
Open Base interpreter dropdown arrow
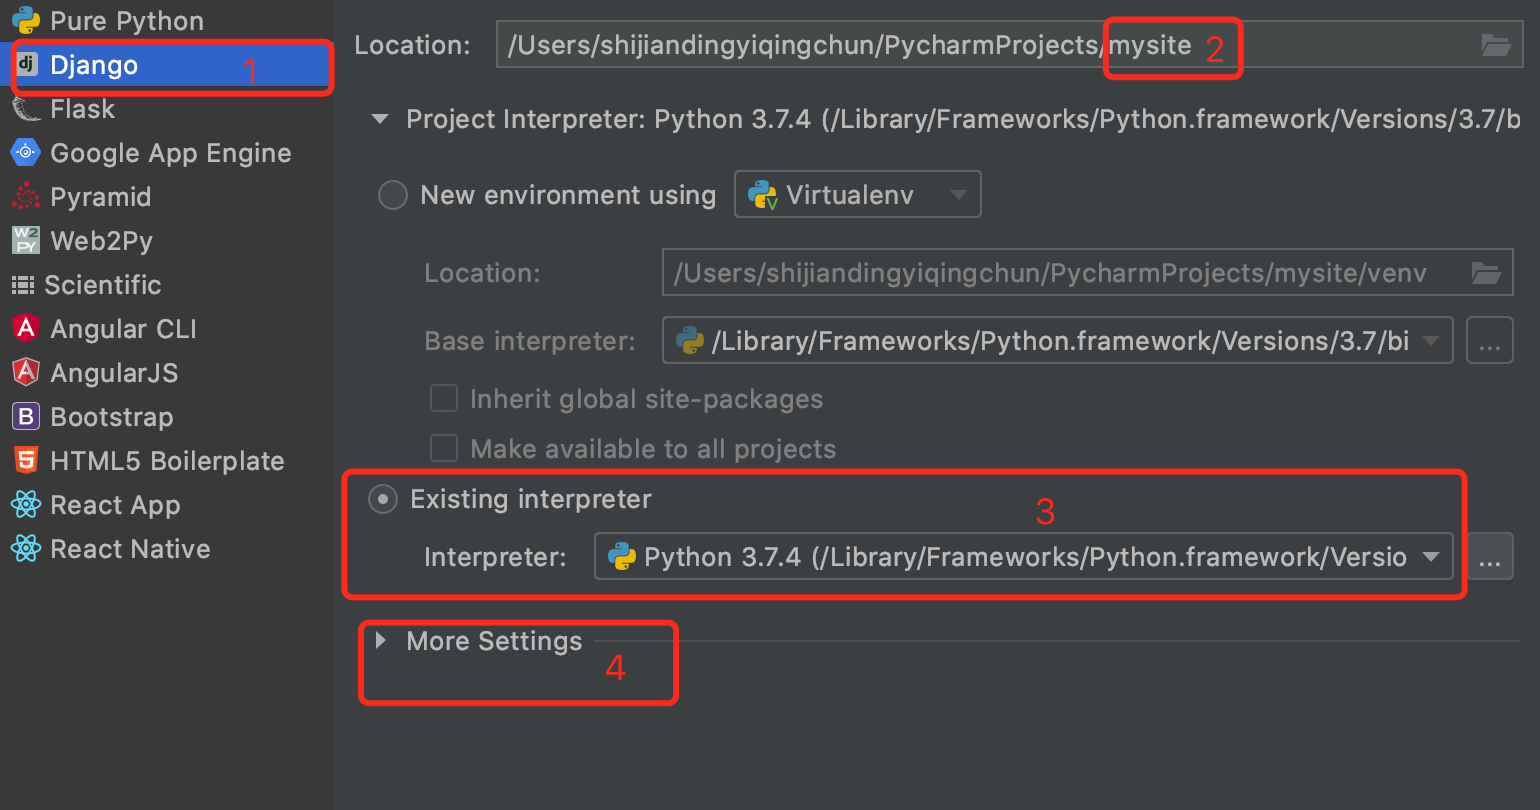1431,341
